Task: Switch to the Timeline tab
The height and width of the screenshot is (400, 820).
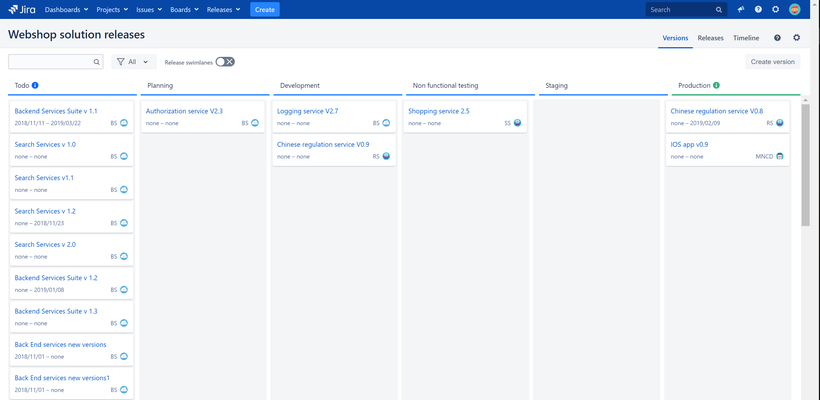Action: (x=746, y=38)
